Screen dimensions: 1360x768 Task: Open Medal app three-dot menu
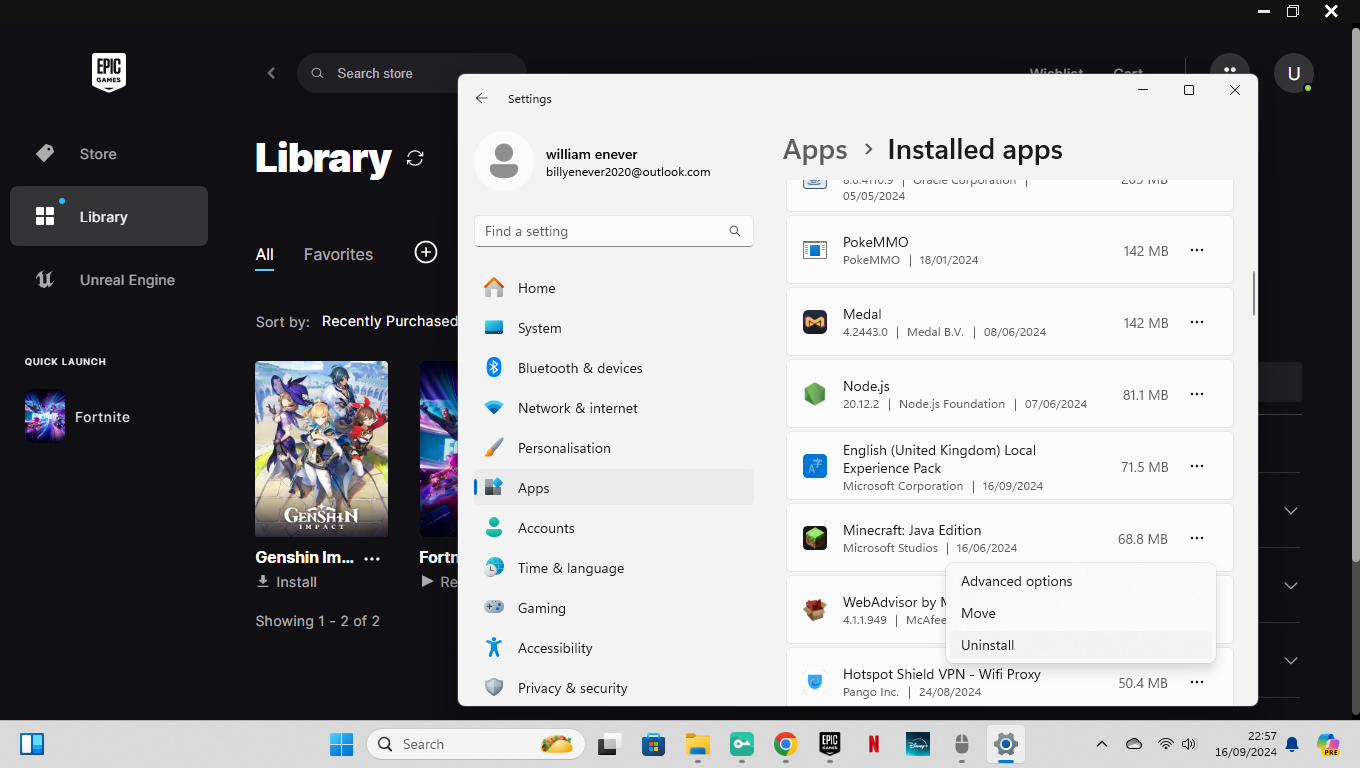click(x=1197, y=322)
